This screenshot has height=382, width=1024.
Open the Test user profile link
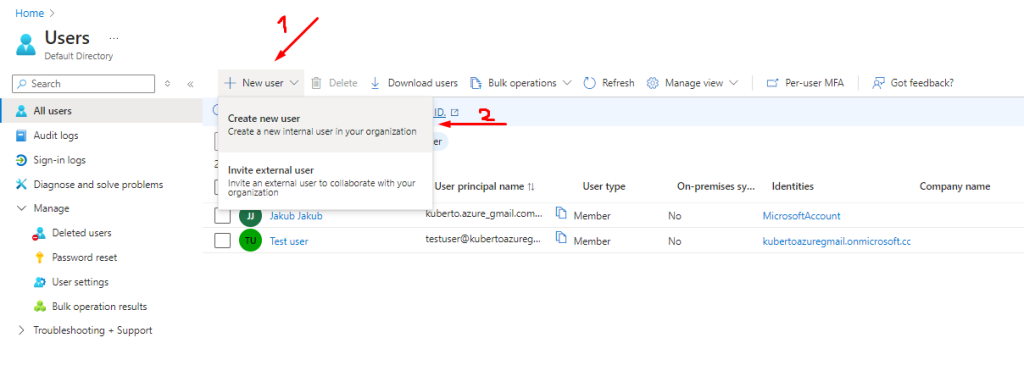(x=289, y=242)
